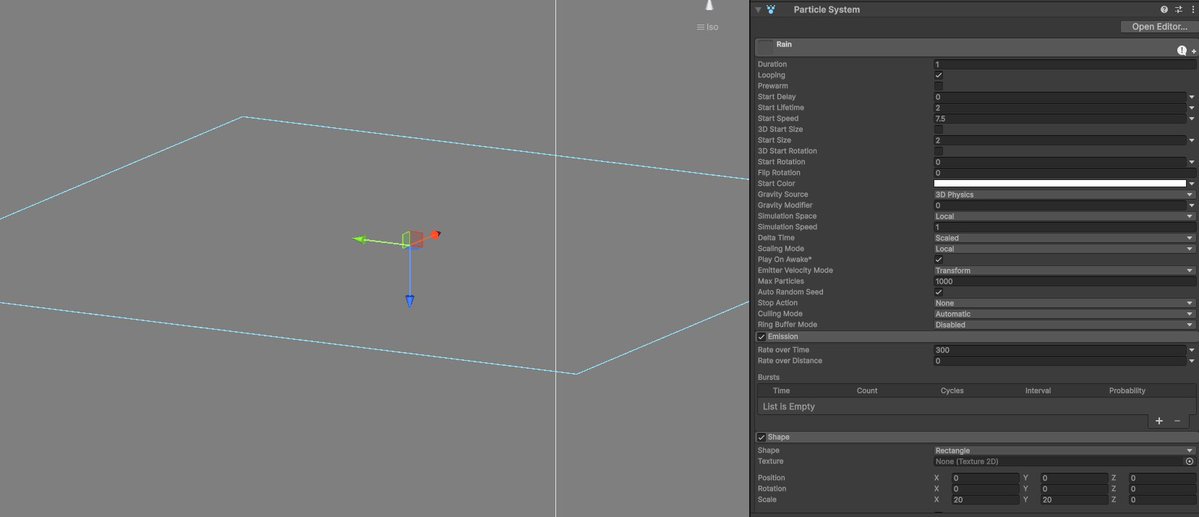Image resolution: width=1199 pixels, height=517 pixels.
Task: Click the Open Editor button
Action: tap(1159, 27)
